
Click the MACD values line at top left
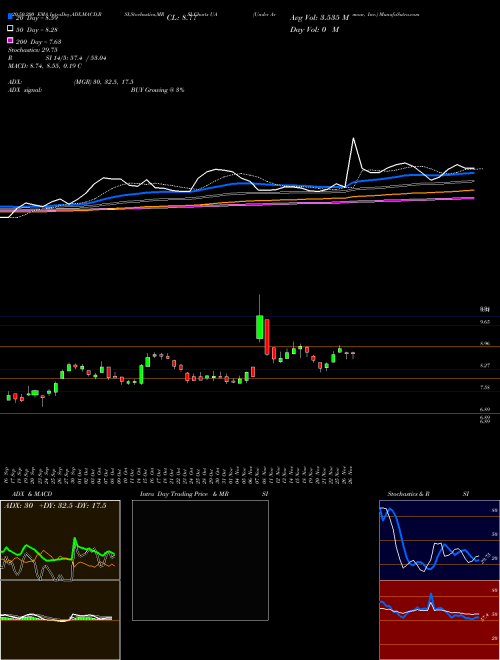pos(45,66)
